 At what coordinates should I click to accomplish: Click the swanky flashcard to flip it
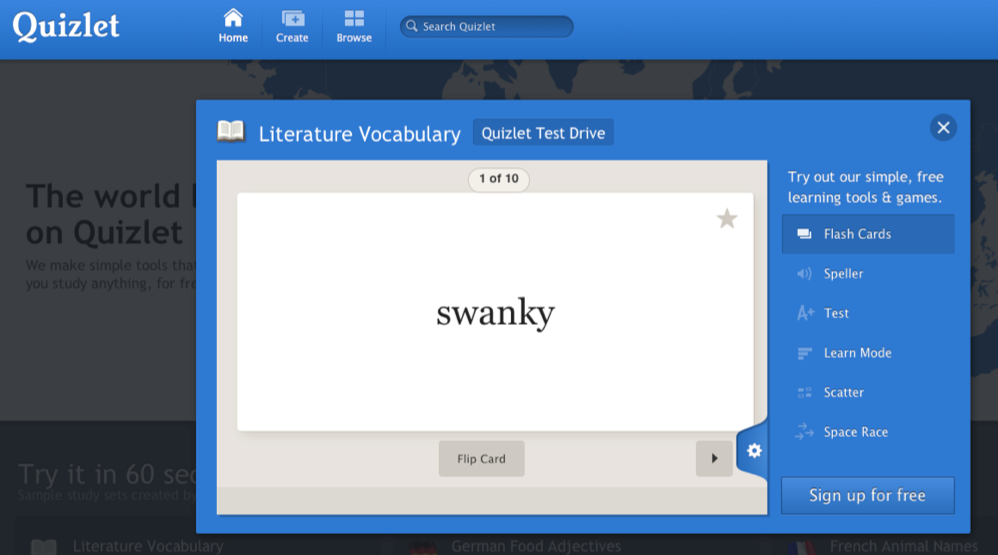495,312
